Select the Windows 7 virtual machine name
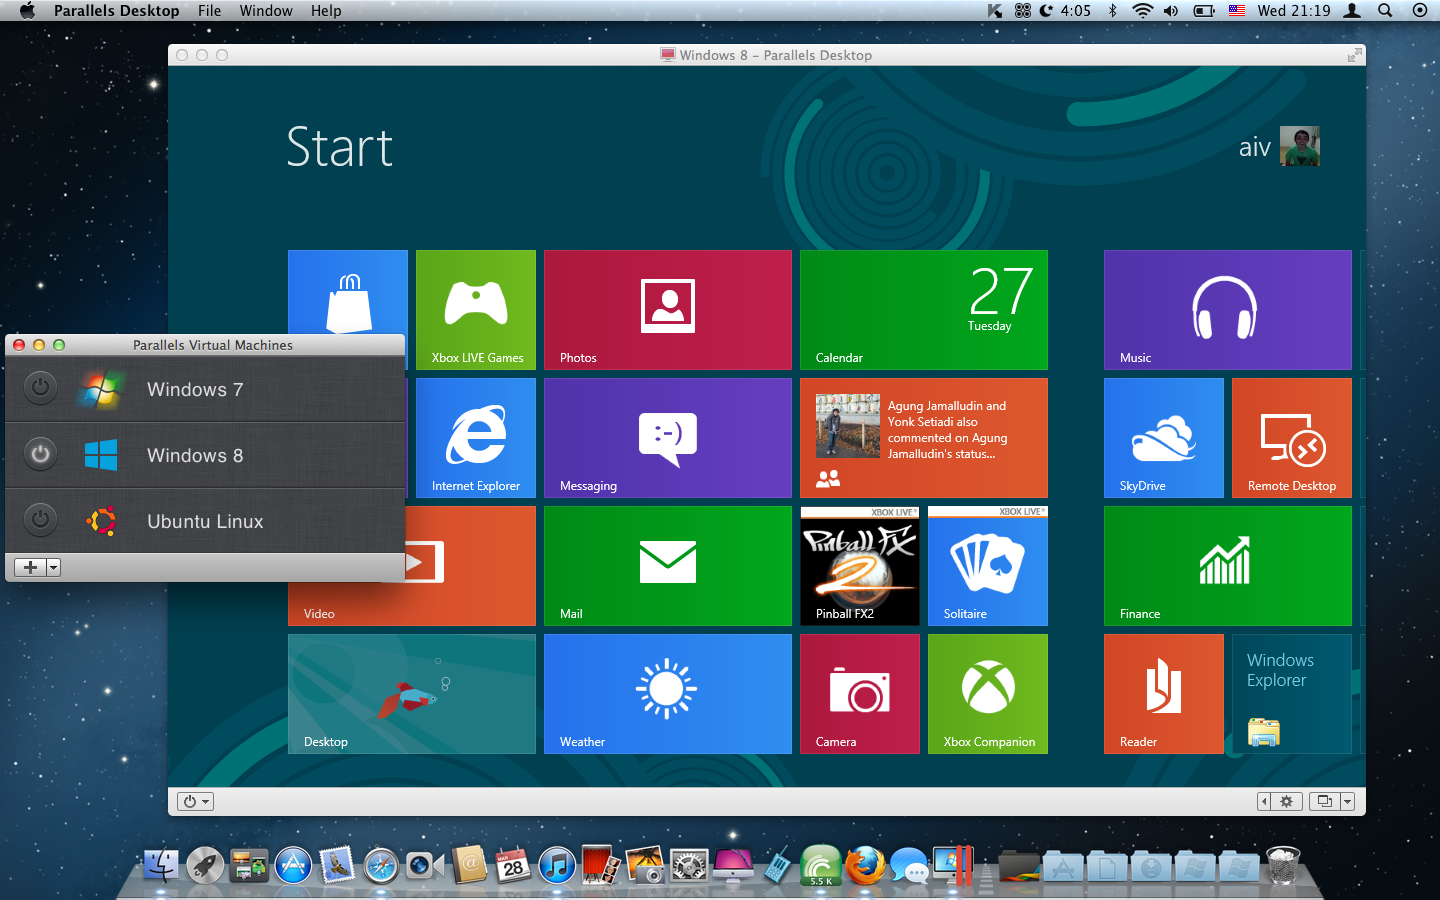Screen dimensions: 1440x900 195,389
